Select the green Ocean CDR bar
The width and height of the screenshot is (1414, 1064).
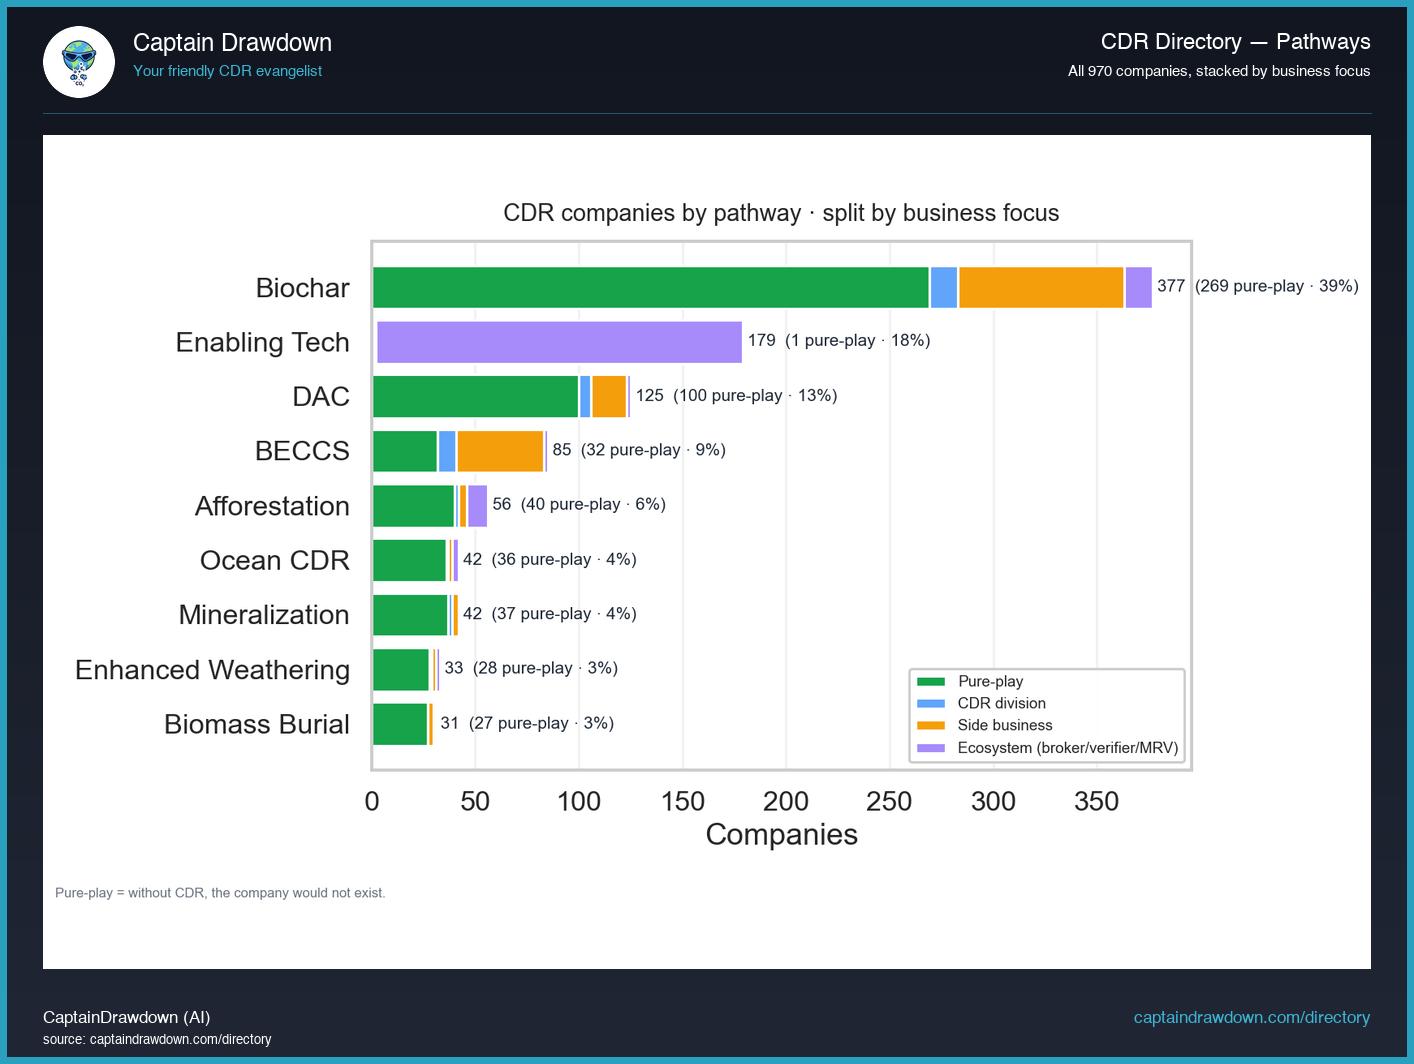(409, 560)
